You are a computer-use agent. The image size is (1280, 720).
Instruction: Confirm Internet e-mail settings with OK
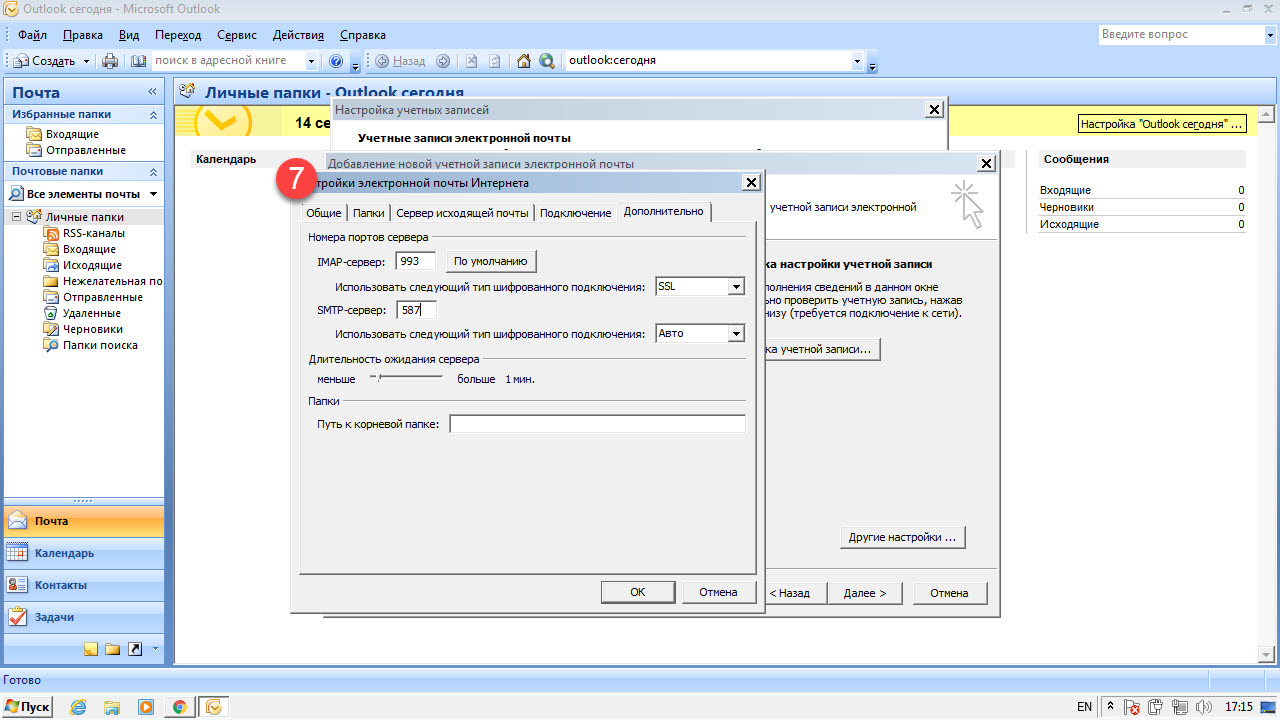pos(638,592)
